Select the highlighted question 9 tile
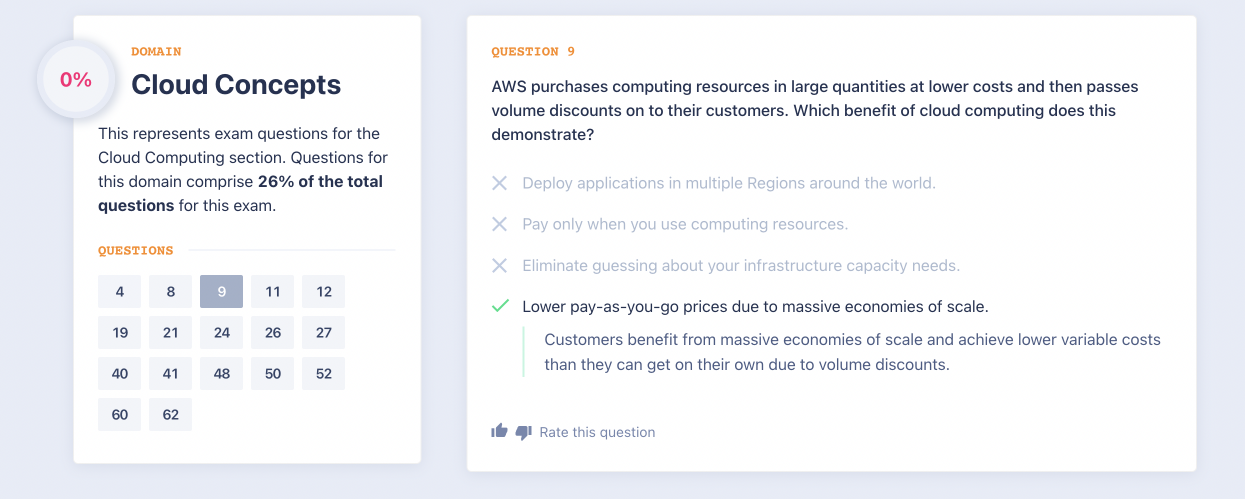This screenshot has width=1245, height=499. (222, 292)
